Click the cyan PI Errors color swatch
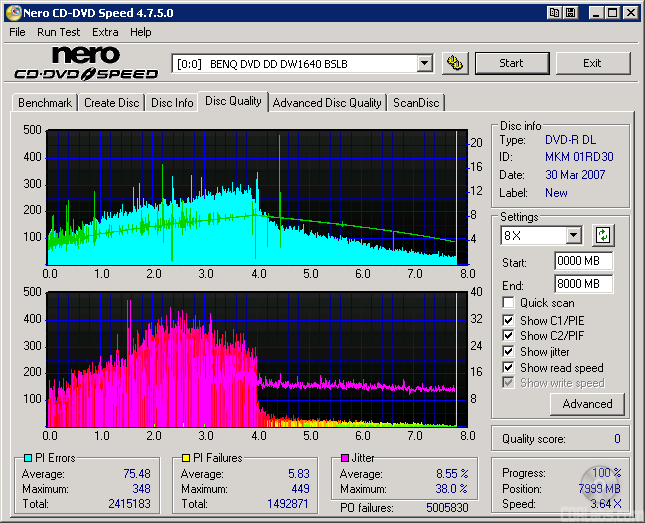This screenshot has width=645, height=523. 27,458
